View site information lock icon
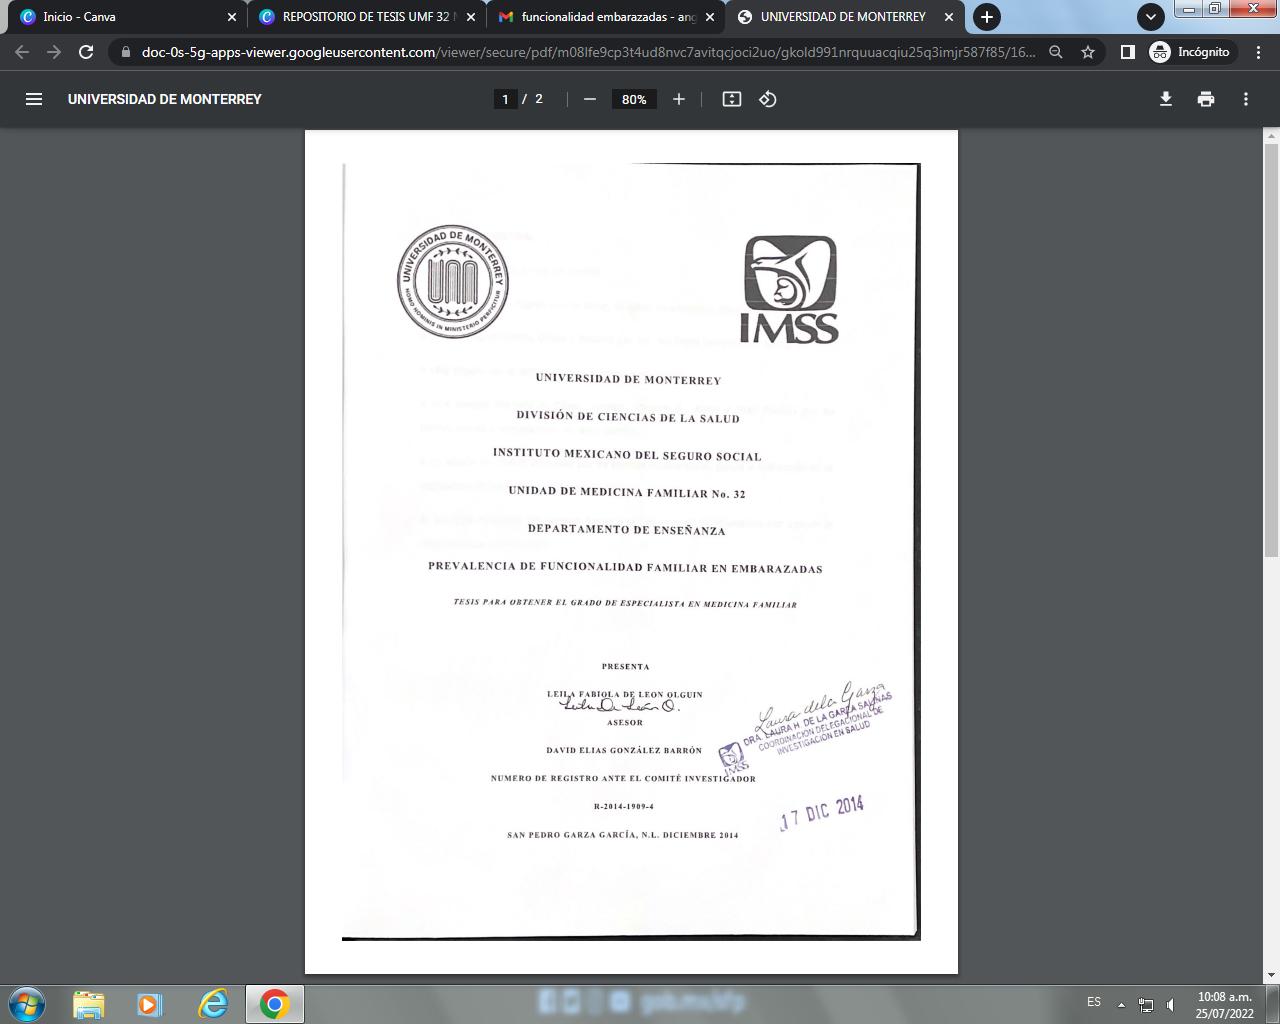 [x=125, y=52]
